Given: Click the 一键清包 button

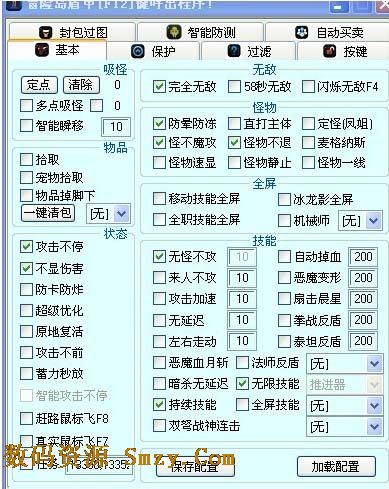Looking at the screenshot, I should (x=48, y=213).
